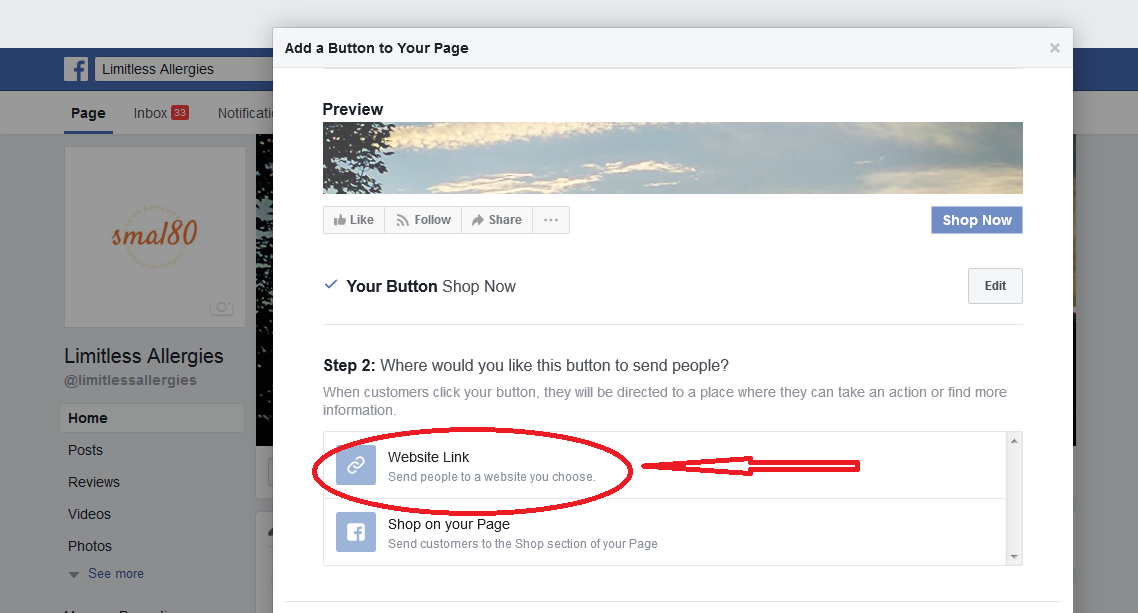1138x613 pixels.
Task: Open Photos in the left sidebar
Action: (x=89, y=545)
